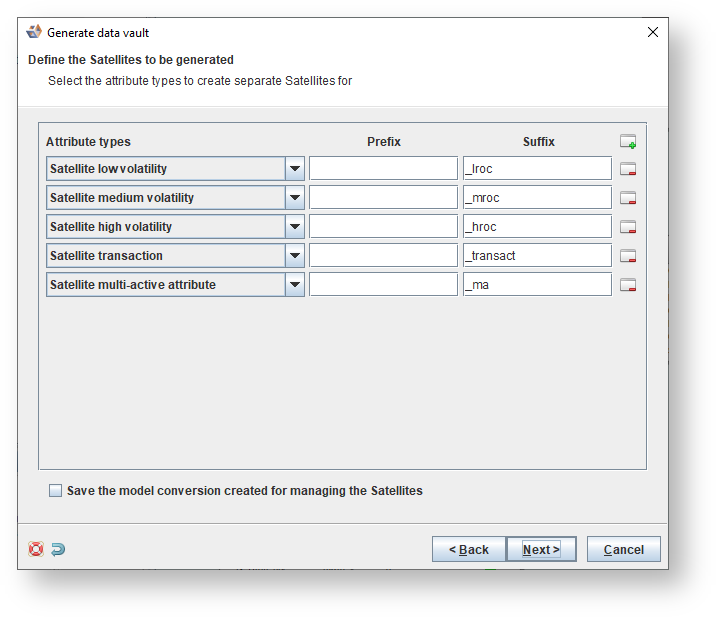Open the help lifebuoy icon
This screenshot has height=618, width=717.
(36, 549)
